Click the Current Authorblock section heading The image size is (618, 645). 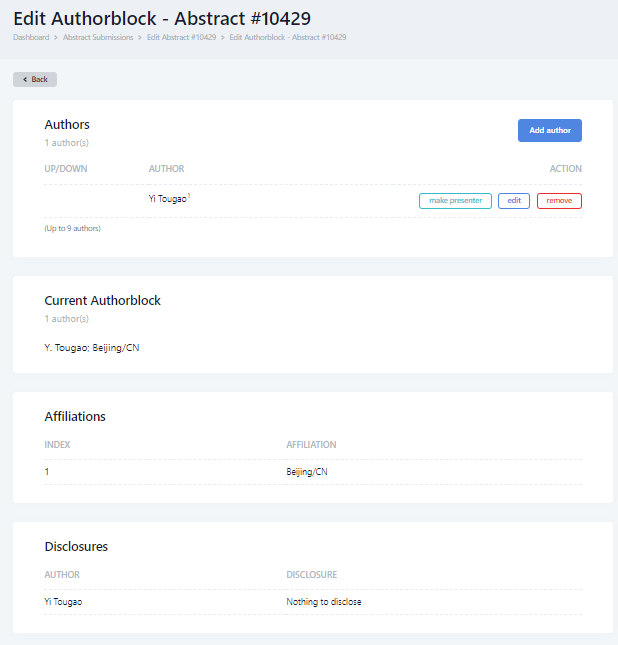click(x=102, y=300)
